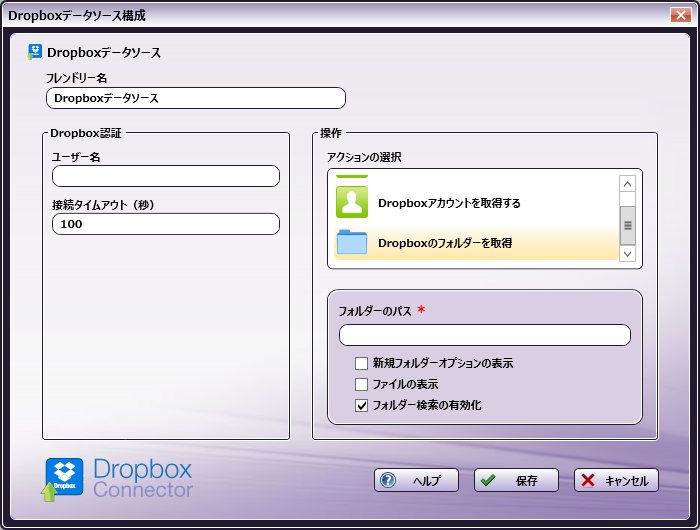The image size is (700, 530).
Task: Click the フレンドリー名 label
Action: pos(76,78)
